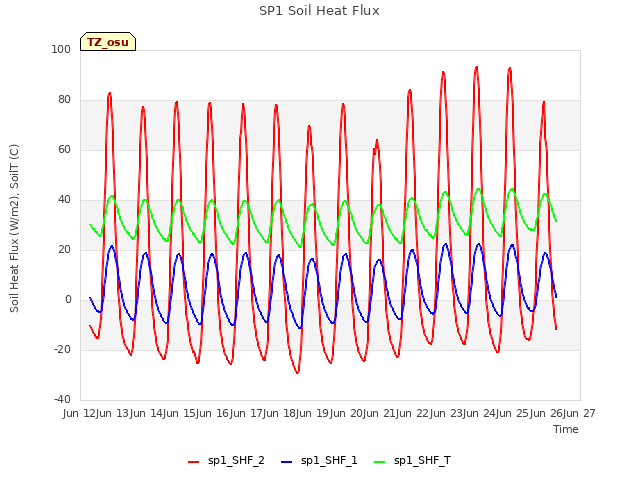Click the Jun 18 x-axis tick label
This screenshot has height=480, width=640.
point(280,413)
